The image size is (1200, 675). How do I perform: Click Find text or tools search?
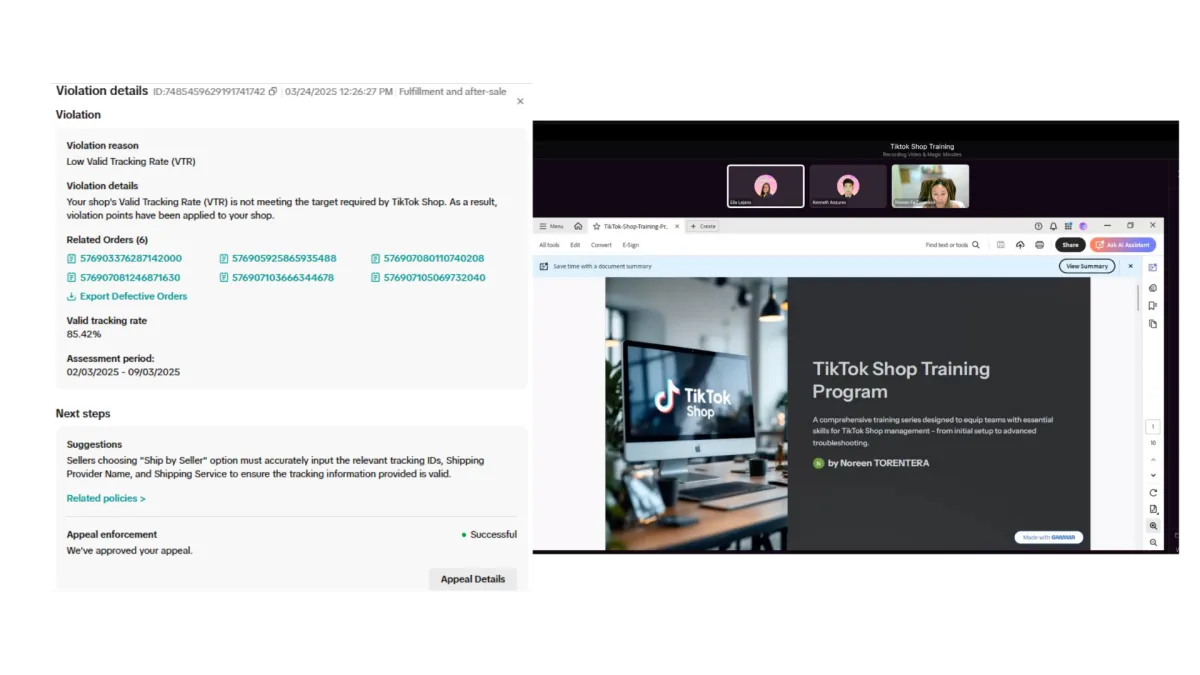click(x=953, y=245)
